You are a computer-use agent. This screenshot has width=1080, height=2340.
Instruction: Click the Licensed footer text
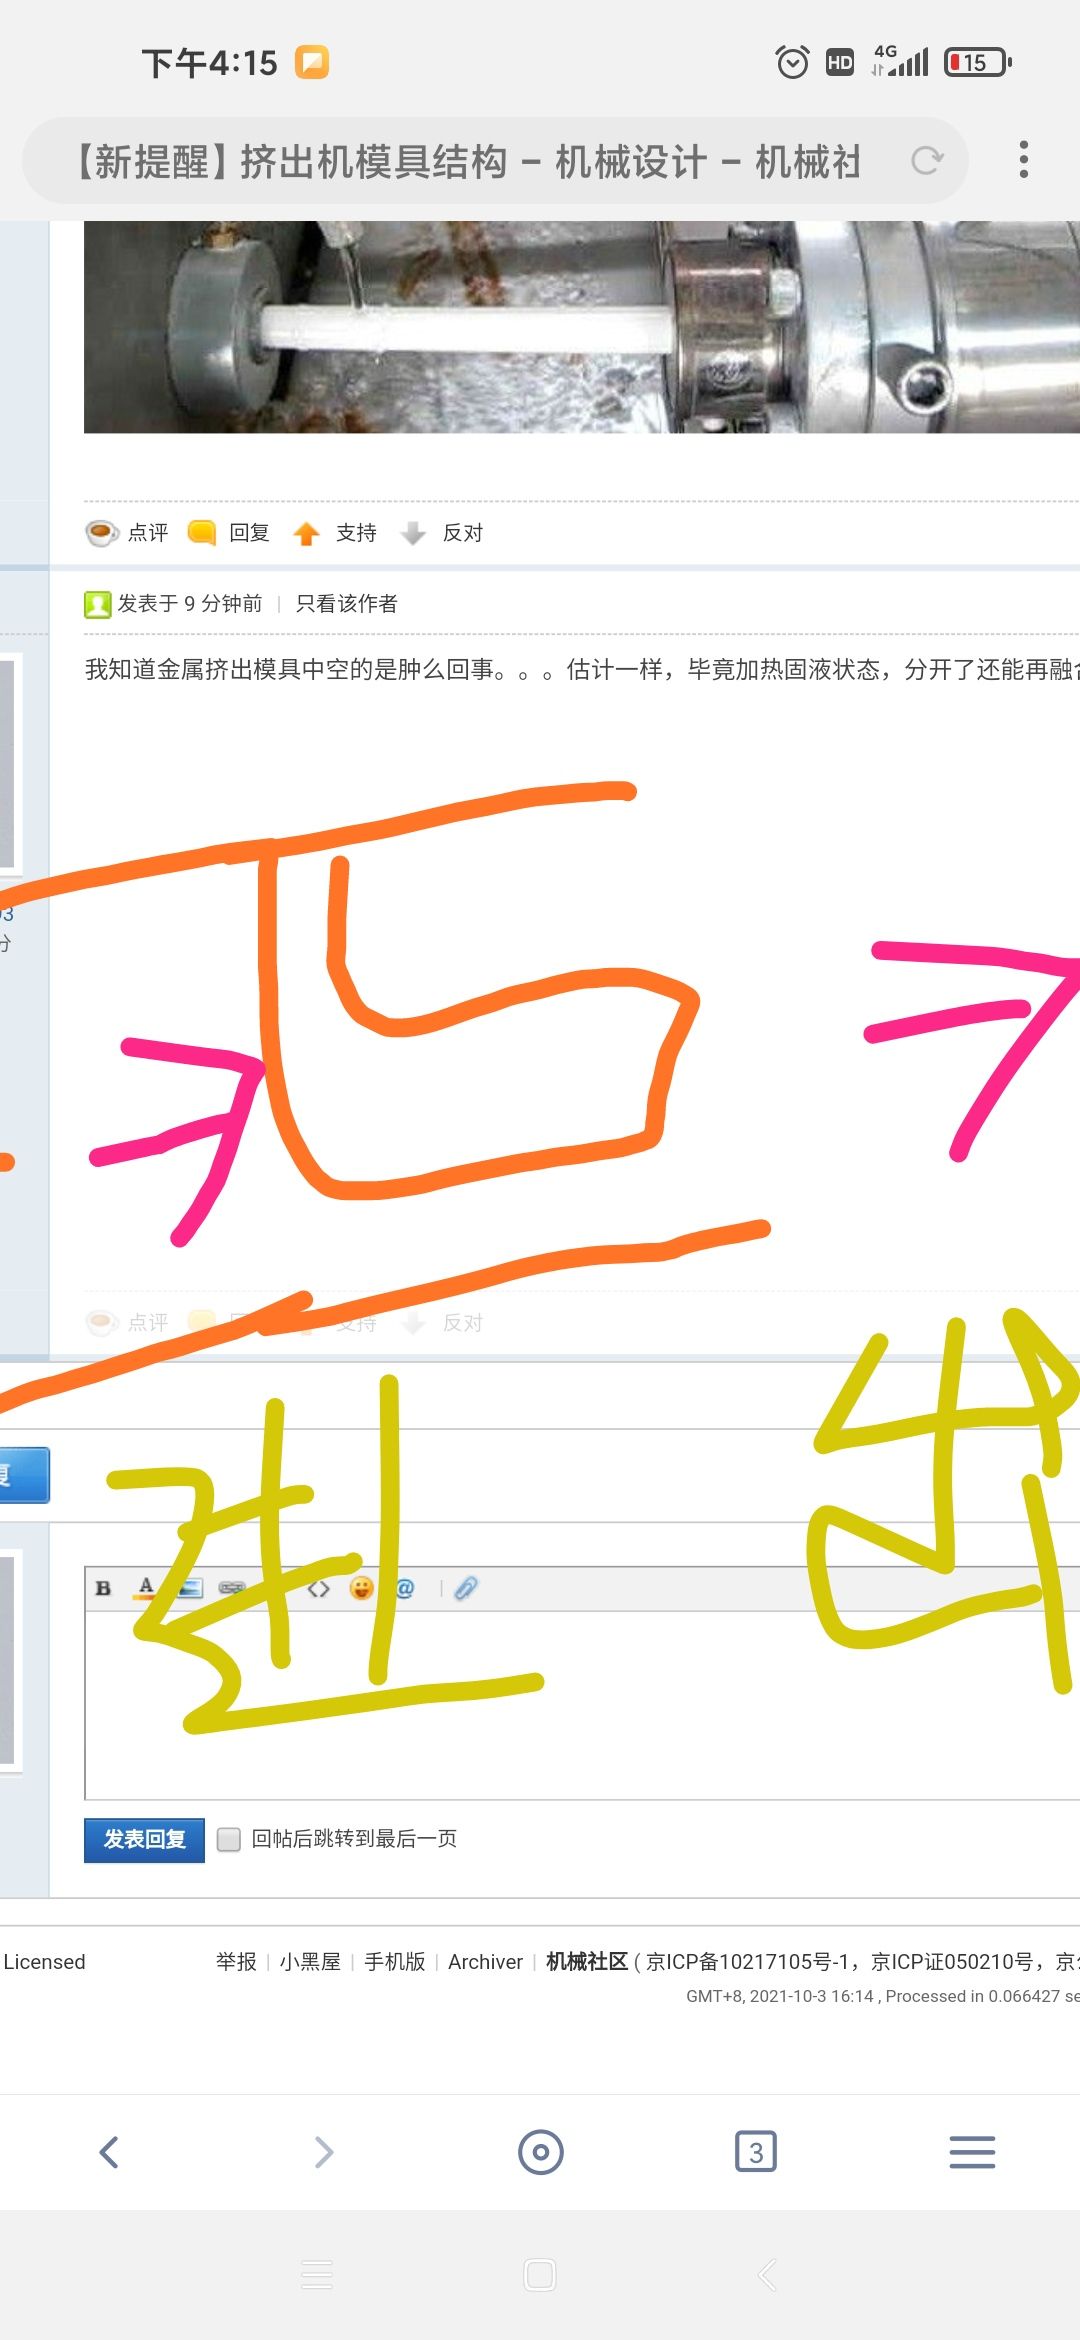click(44, 1962)
